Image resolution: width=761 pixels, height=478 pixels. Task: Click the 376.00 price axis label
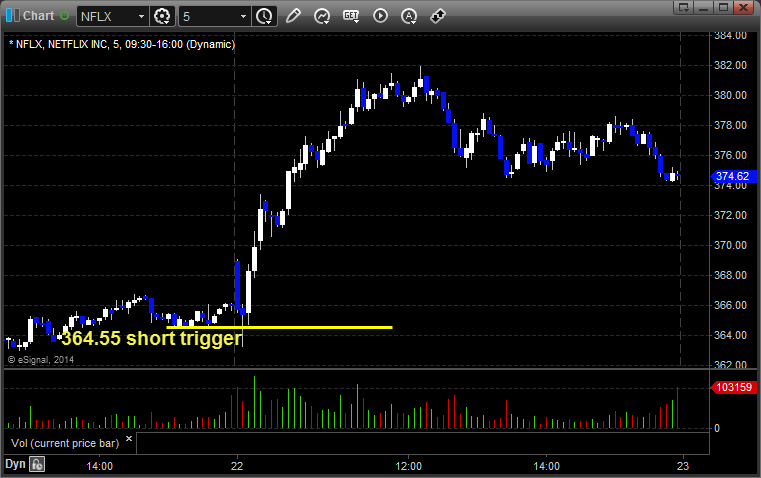point(730,155)
